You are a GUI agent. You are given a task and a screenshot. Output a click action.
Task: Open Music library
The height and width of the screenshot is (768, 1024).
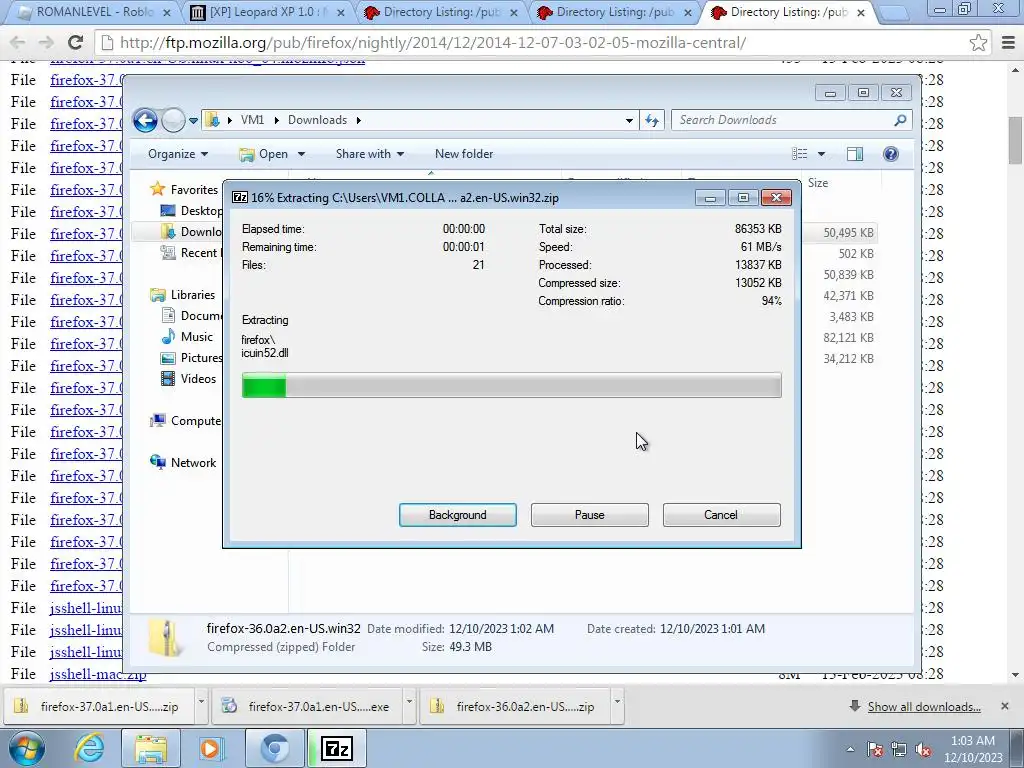(x=187, y=336)
